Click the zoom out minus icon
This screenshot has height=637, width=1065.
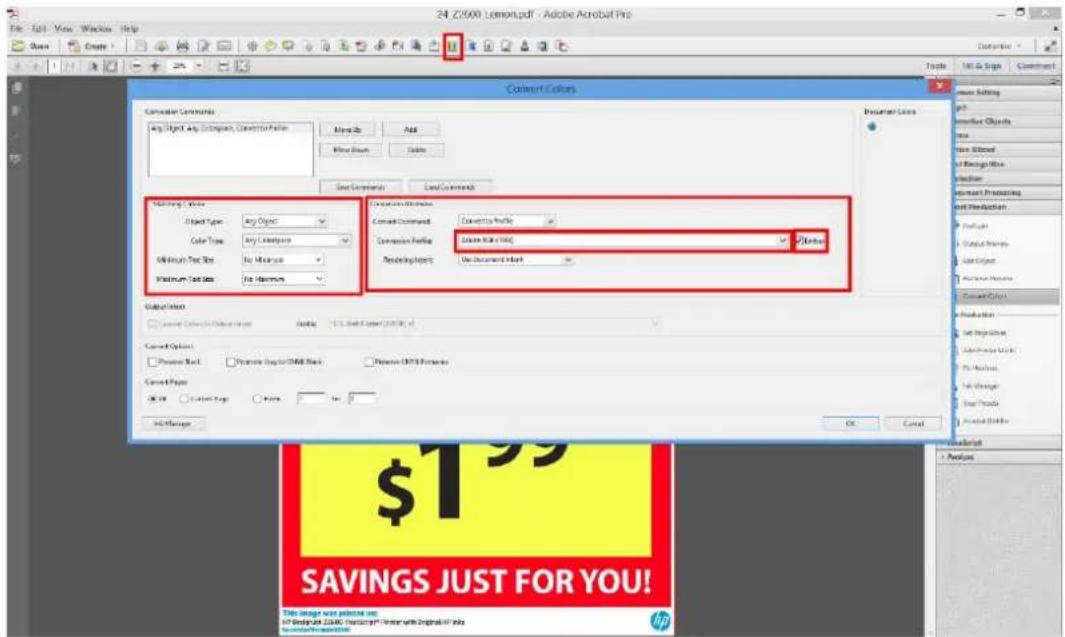(136, 66)
